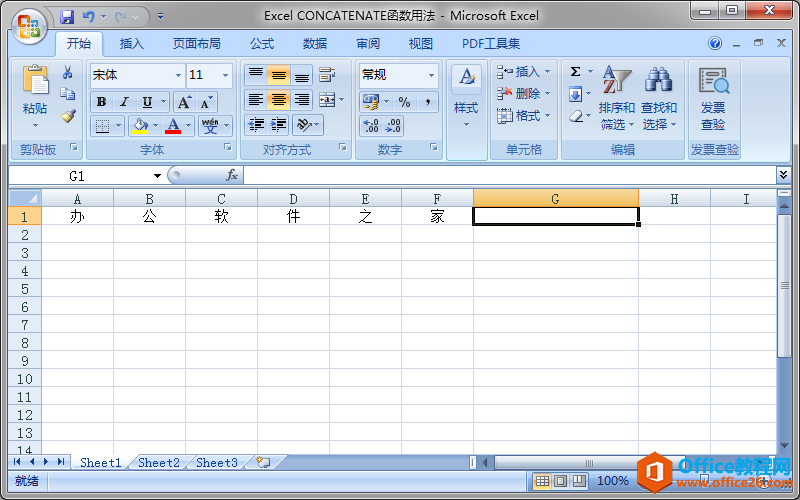Apply cell borders button
800x500 pixels.
(103, 126)
